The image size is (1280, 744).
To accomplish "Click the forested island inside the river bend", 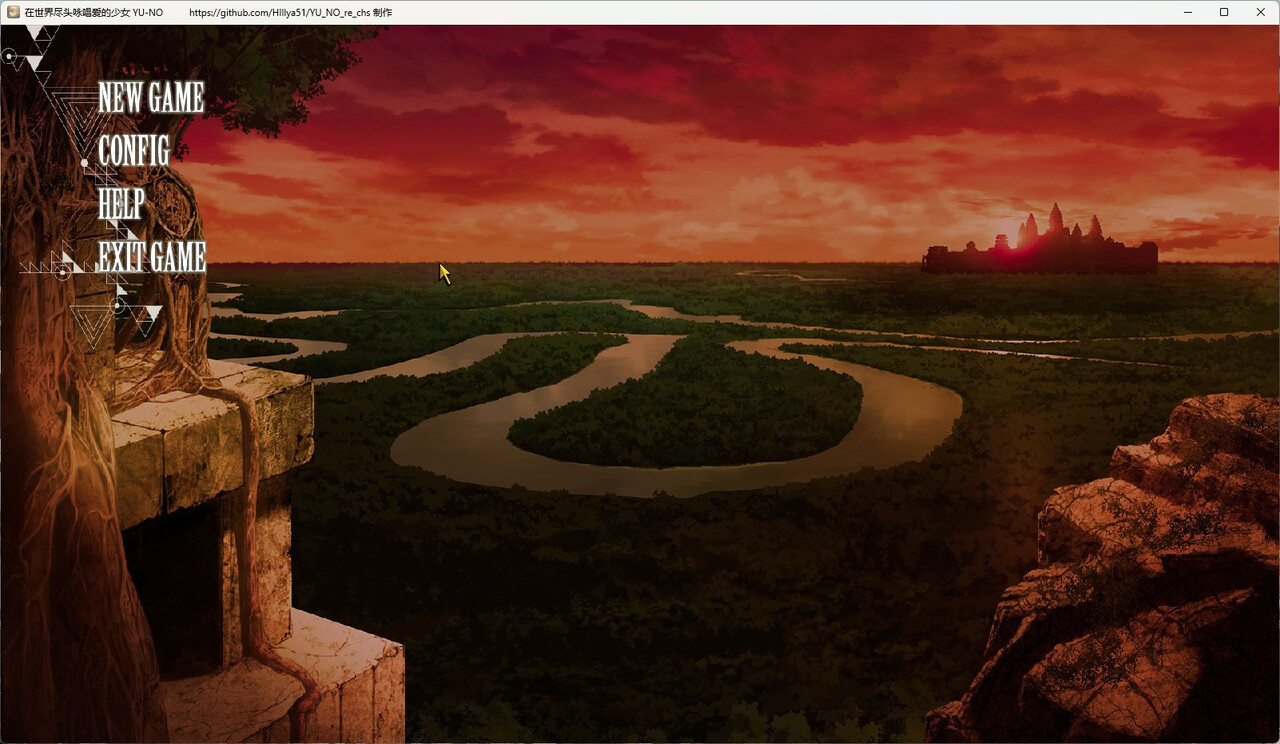I will 690,405.
